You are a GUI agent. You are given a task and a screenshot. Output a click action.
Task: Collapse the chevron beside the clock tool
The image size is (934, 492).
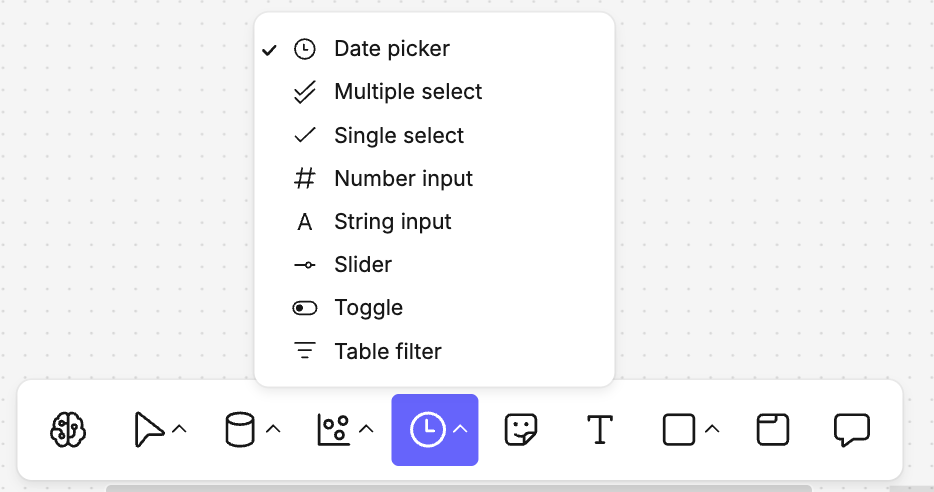coord(460,430)
